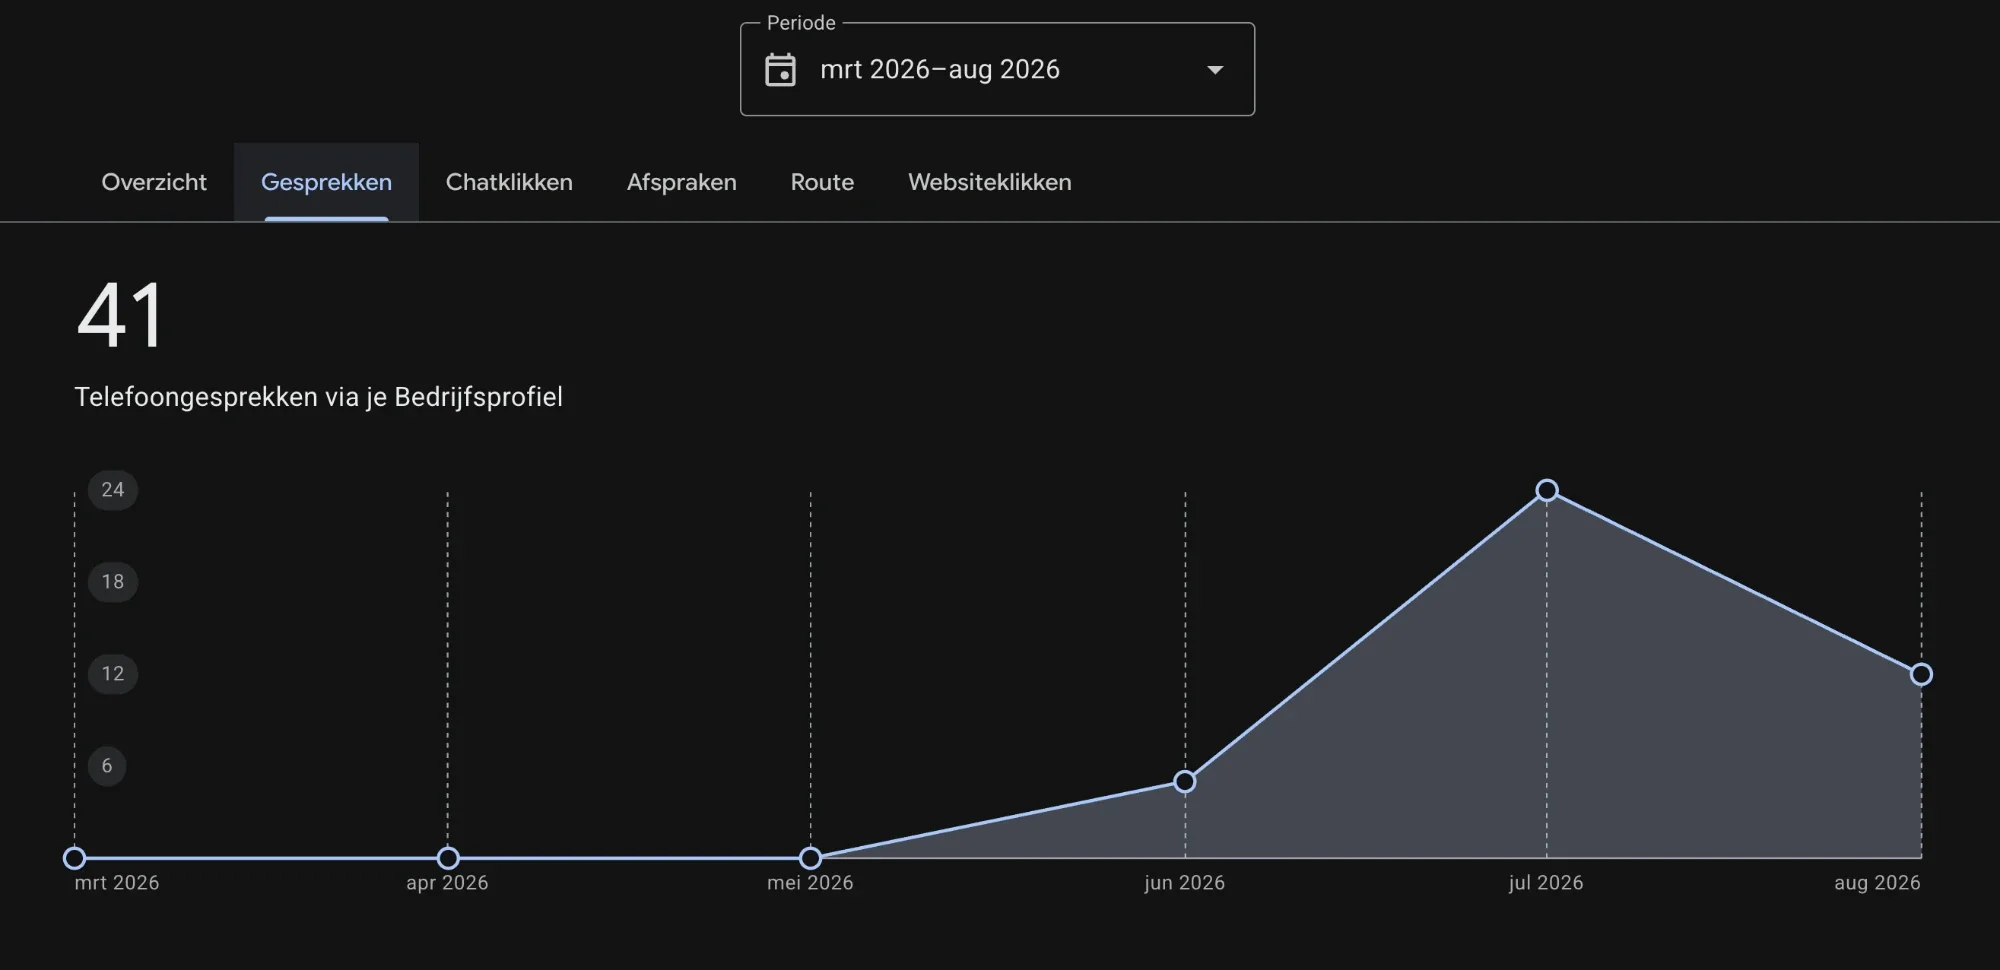Image resolution: width=2000 pixels, height=970 pixels.
Task: Select the Gesprekken tab
Action: (x=326, y=182)
